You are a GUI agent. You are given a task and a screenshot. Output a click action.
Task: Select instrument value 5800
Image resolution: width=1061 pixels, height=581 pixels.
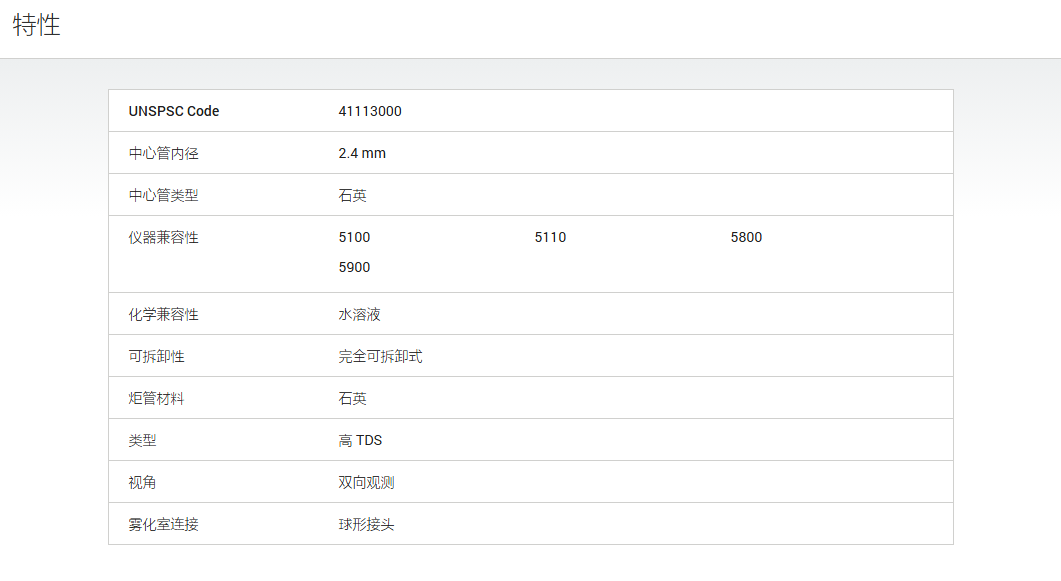point(746,237)
